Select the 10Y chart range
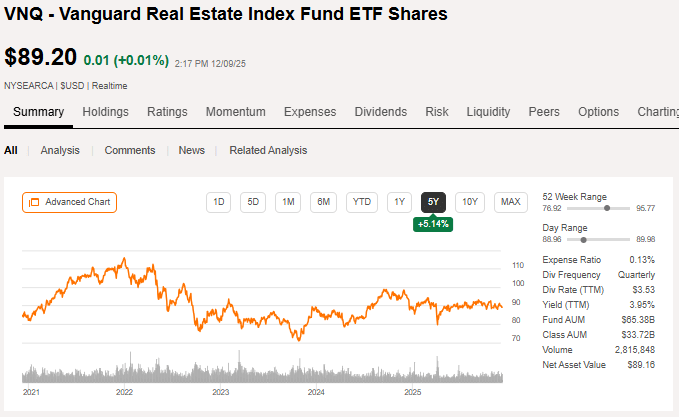679x417 pixels. pos(469,202)
